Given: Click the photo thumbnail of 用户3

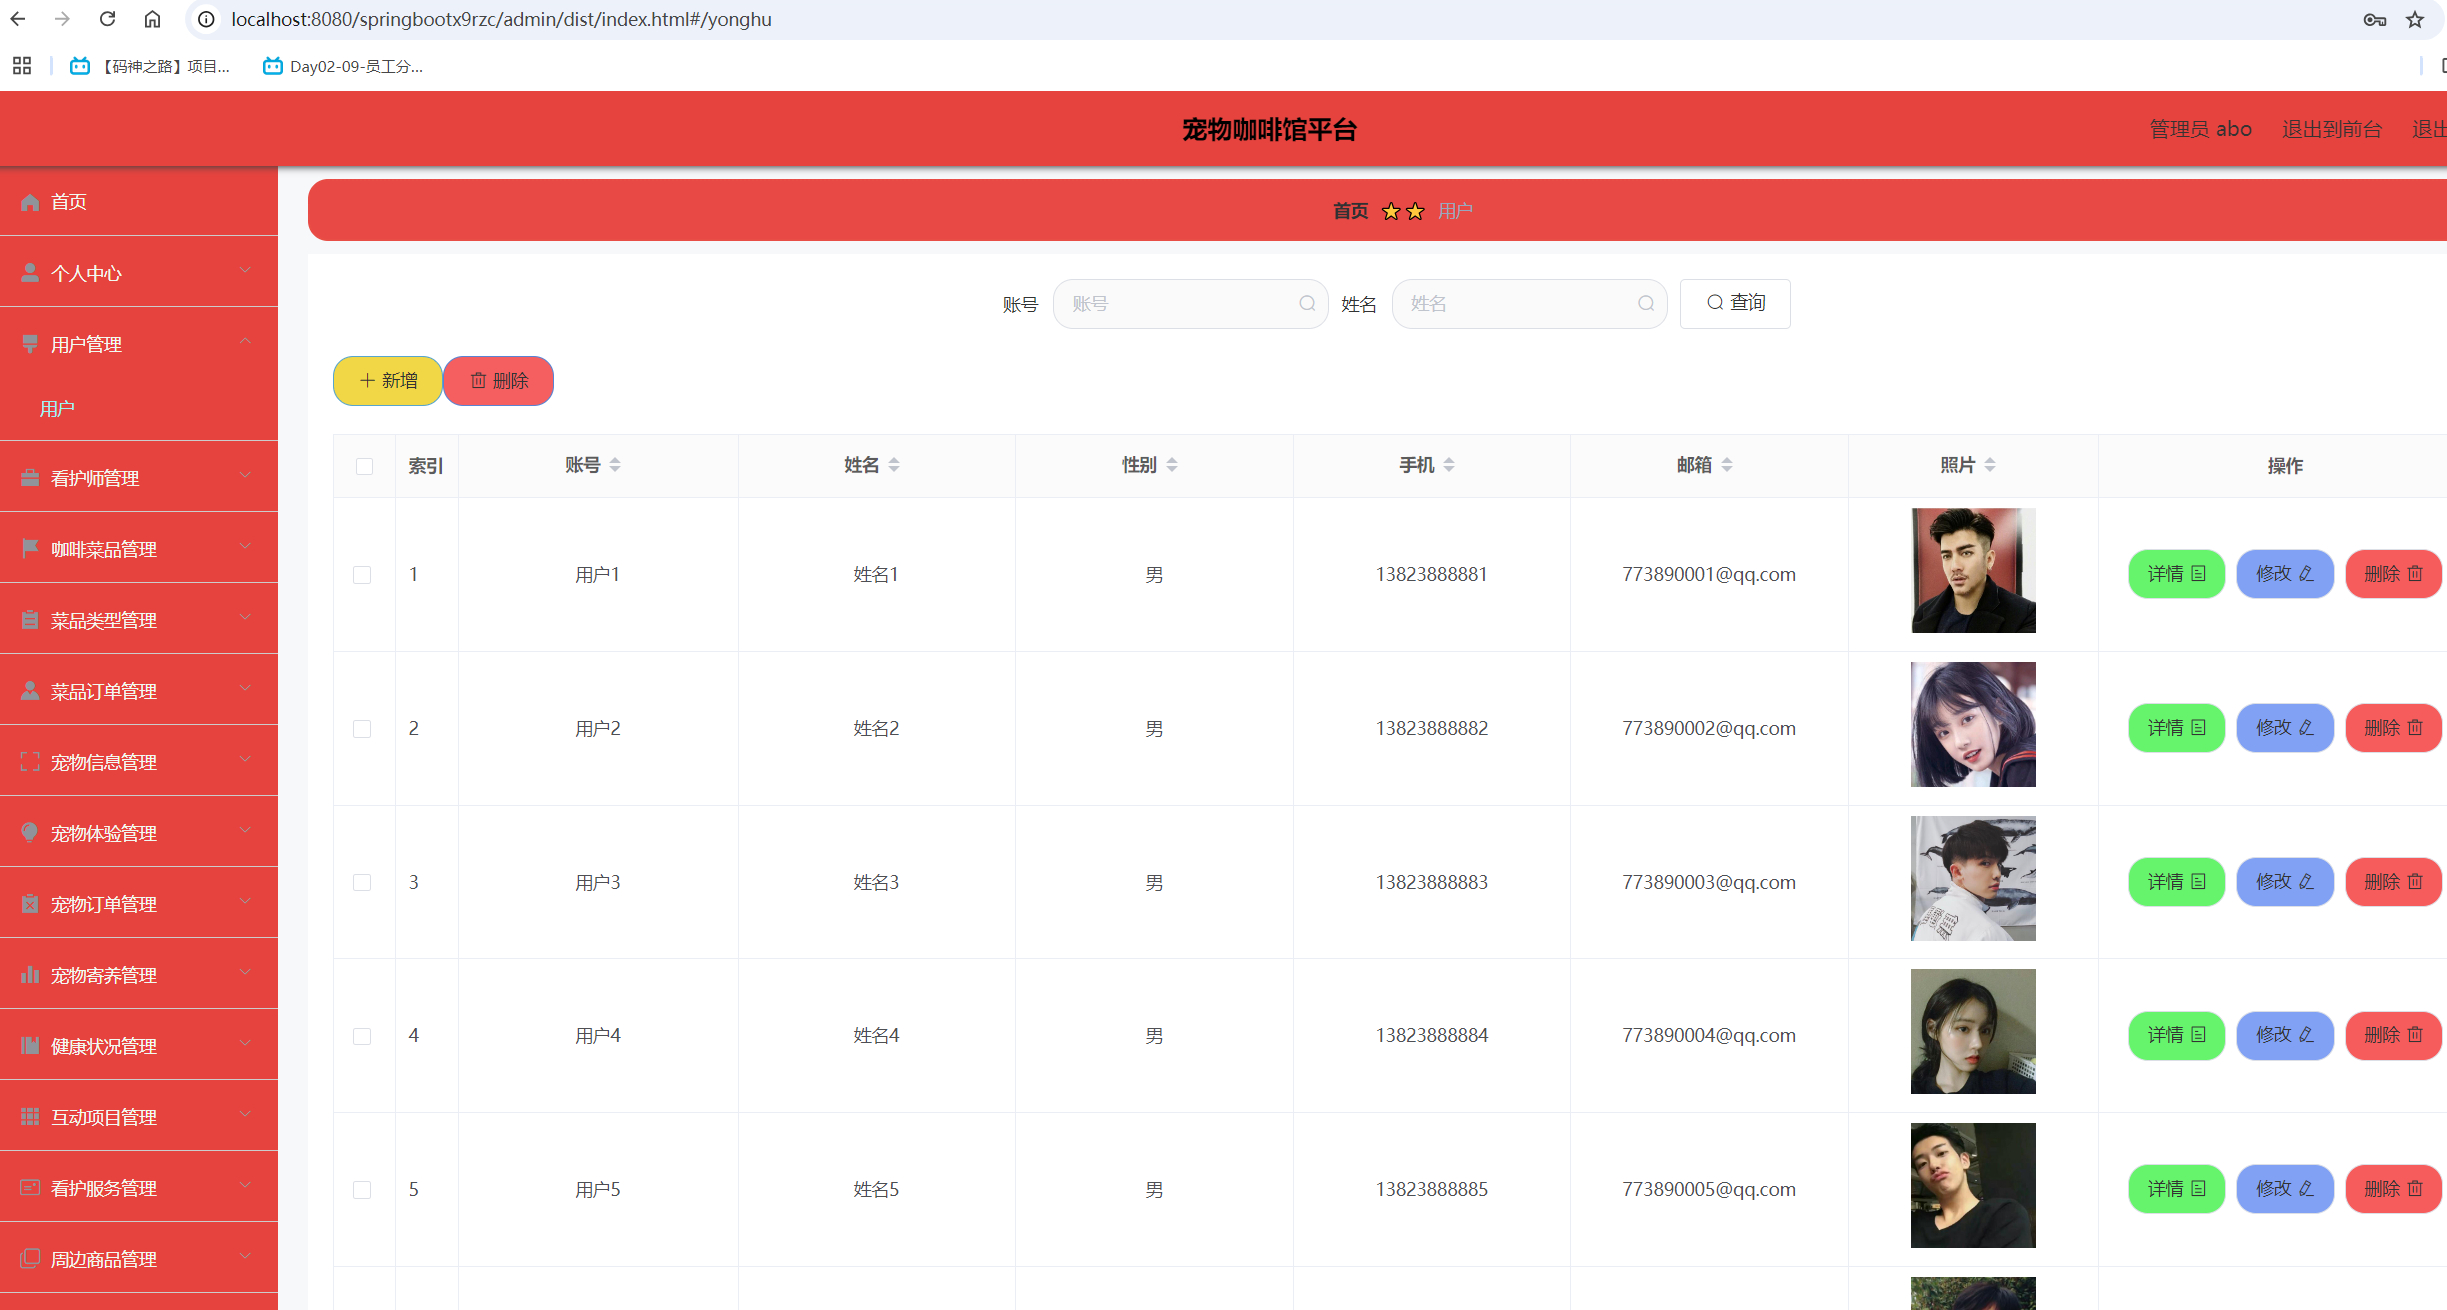Looking at the screenshot, I should 1971,878.
